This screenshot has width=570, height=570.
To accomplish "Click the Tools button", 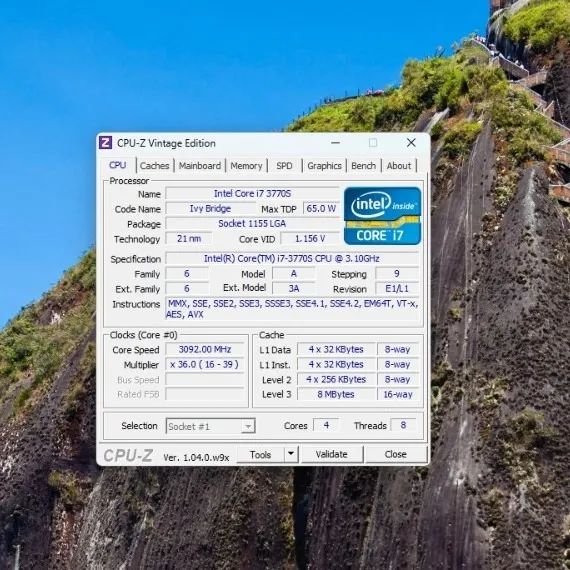I will (260, 454).
